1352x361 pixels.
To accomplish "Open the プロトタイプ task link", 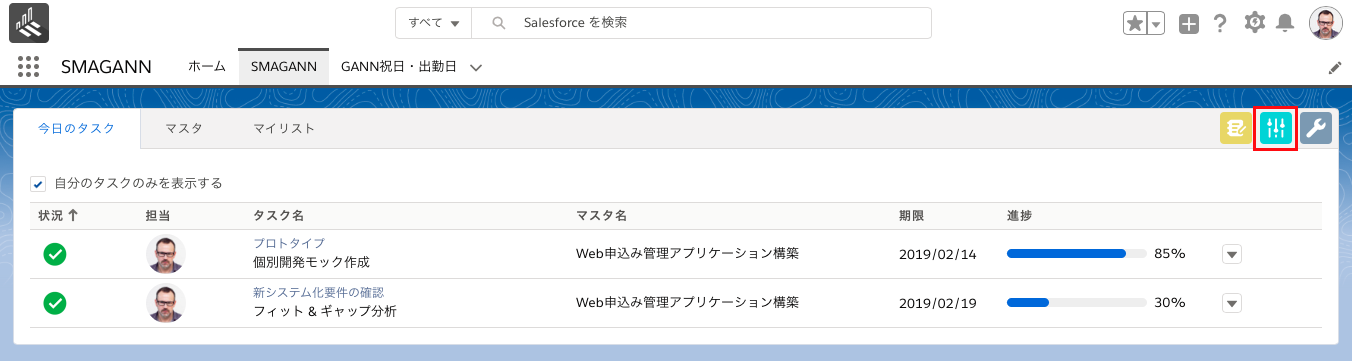I will coord(289,244).
